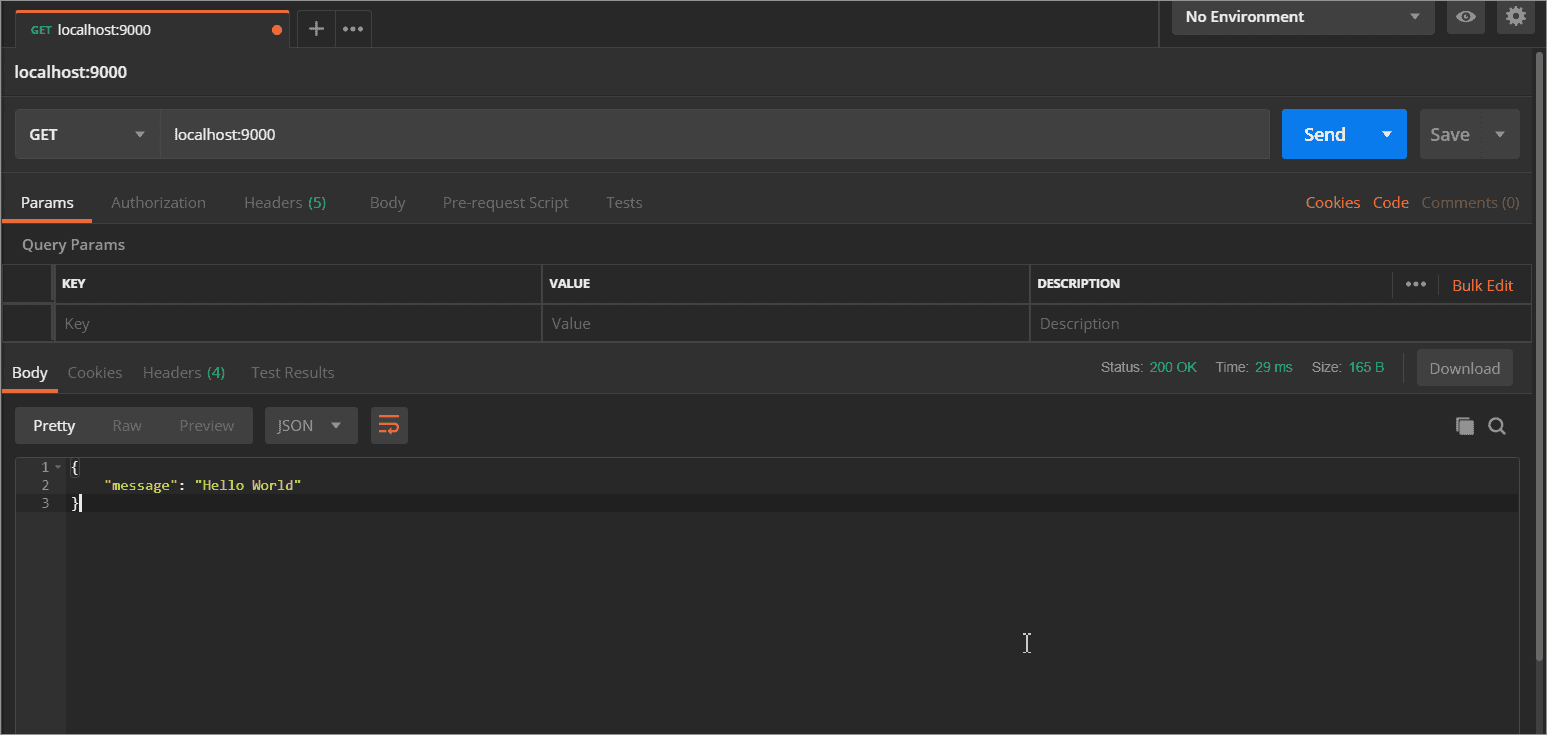1547x735 pixels.
Task: Copy response body to clipboard
Action: (x=1464, y=426)
